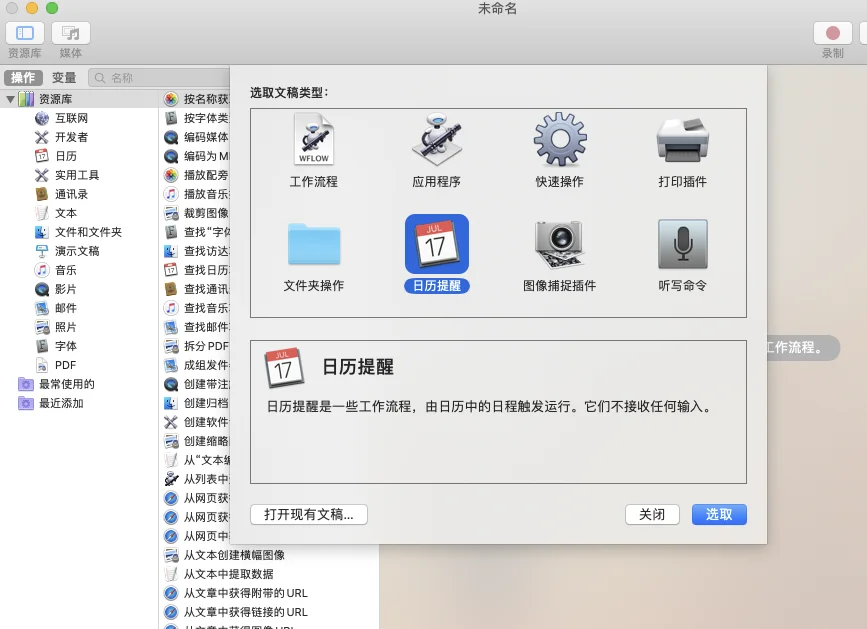This screenshot has width=867, height=629.
Task: Select the 创建缩略 action row
Action: tap(196, 441)
